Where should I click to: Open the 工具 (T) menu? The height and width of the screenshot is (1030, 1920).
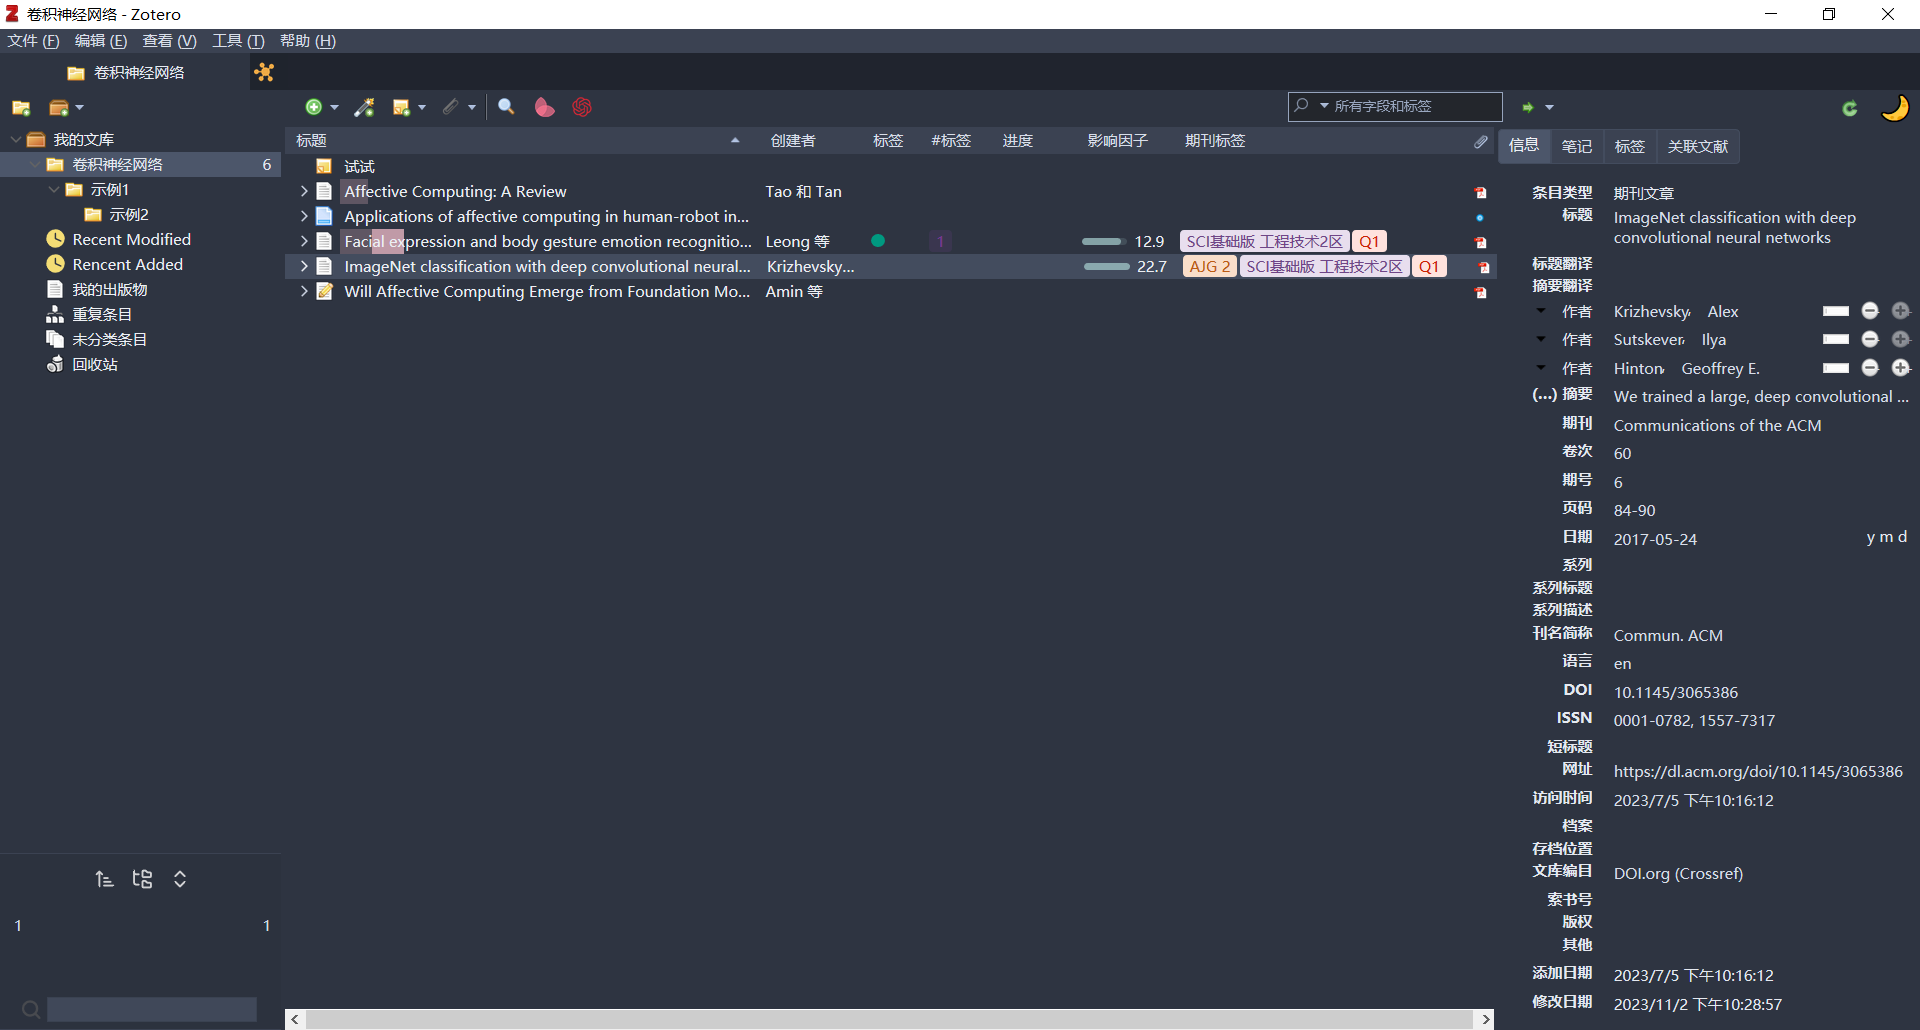(238, 41)
